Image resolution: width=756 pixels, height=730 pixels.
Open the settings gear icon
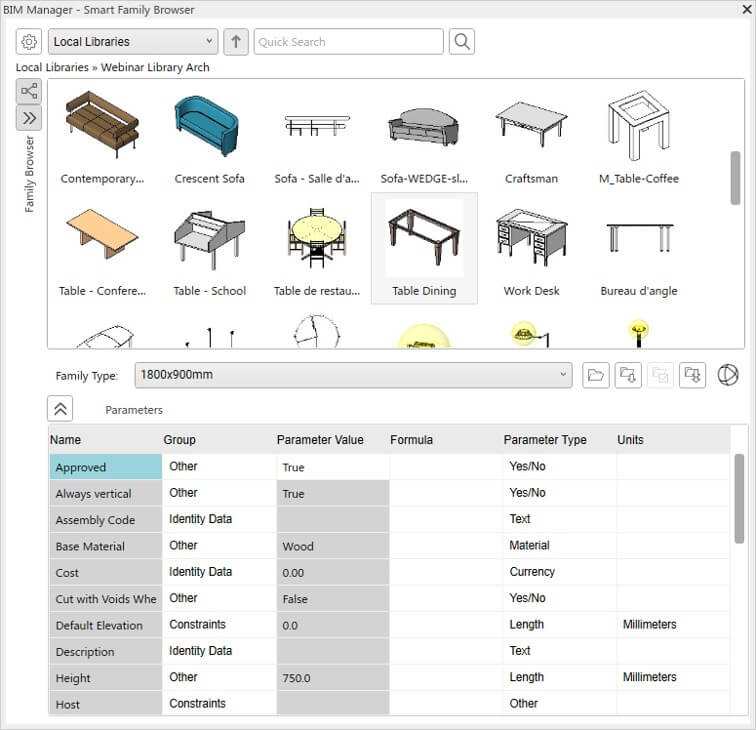pos(28,42)
